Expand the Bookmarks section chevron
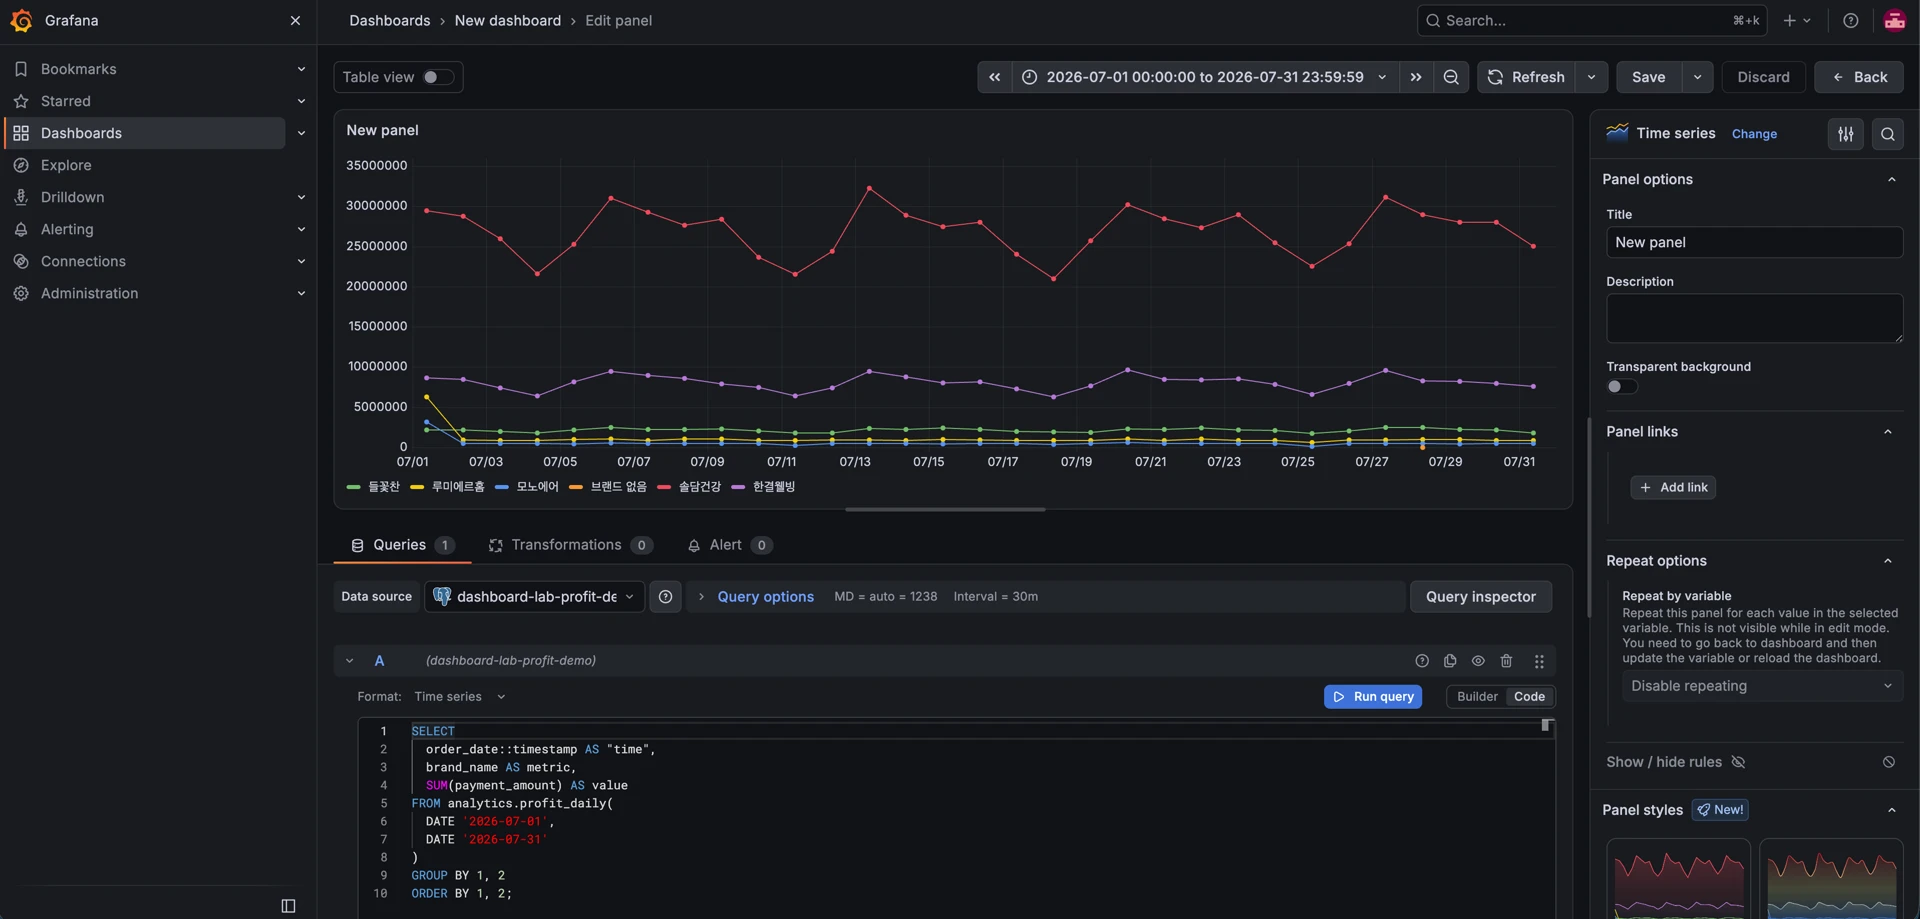Image resolution: width=1920 pixels, height=919 pixels. 301,69
